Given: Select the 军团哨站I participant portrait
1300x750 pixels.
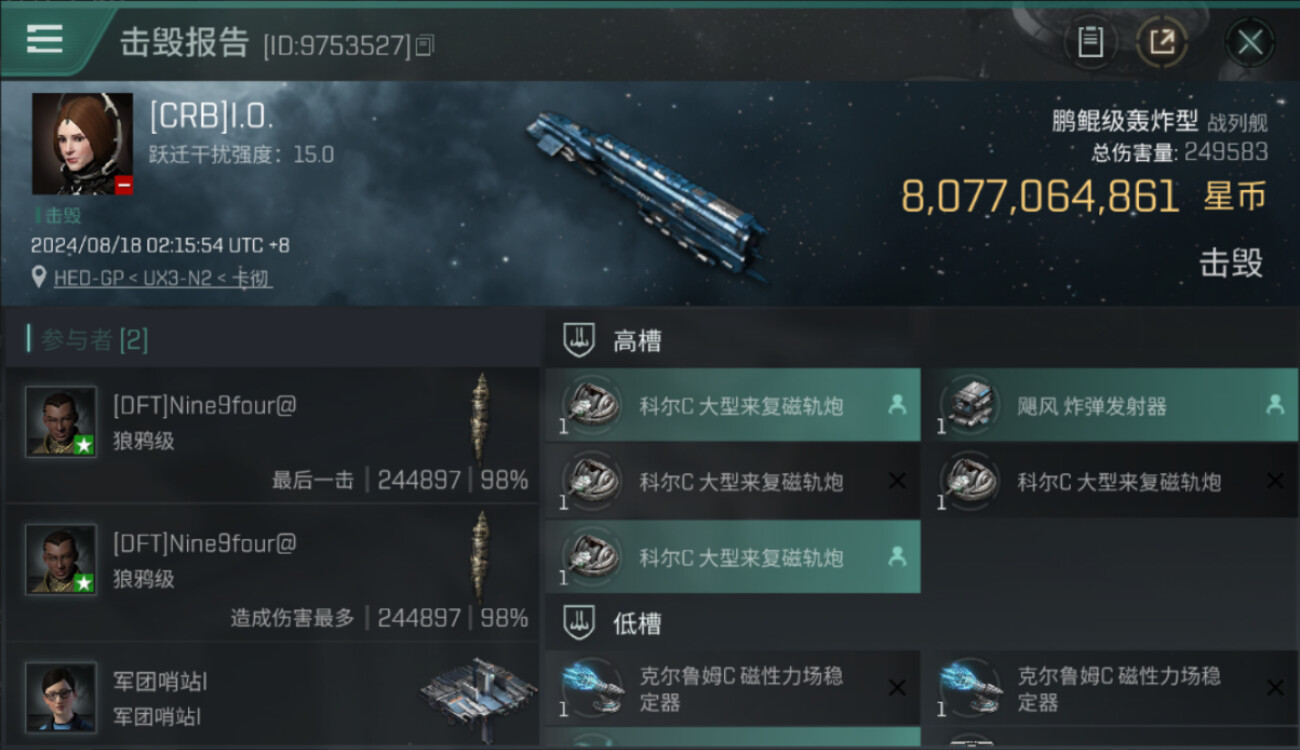Looking at the screenshot, I should 61,696.
